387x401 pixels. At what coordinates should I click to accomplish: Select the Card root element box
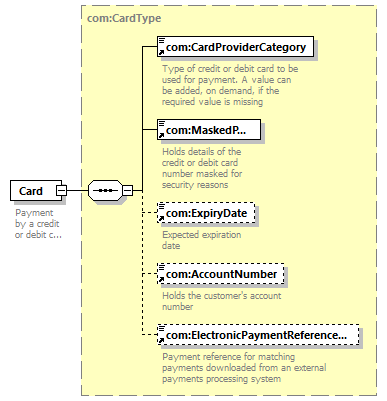click(x=36, y=191)
